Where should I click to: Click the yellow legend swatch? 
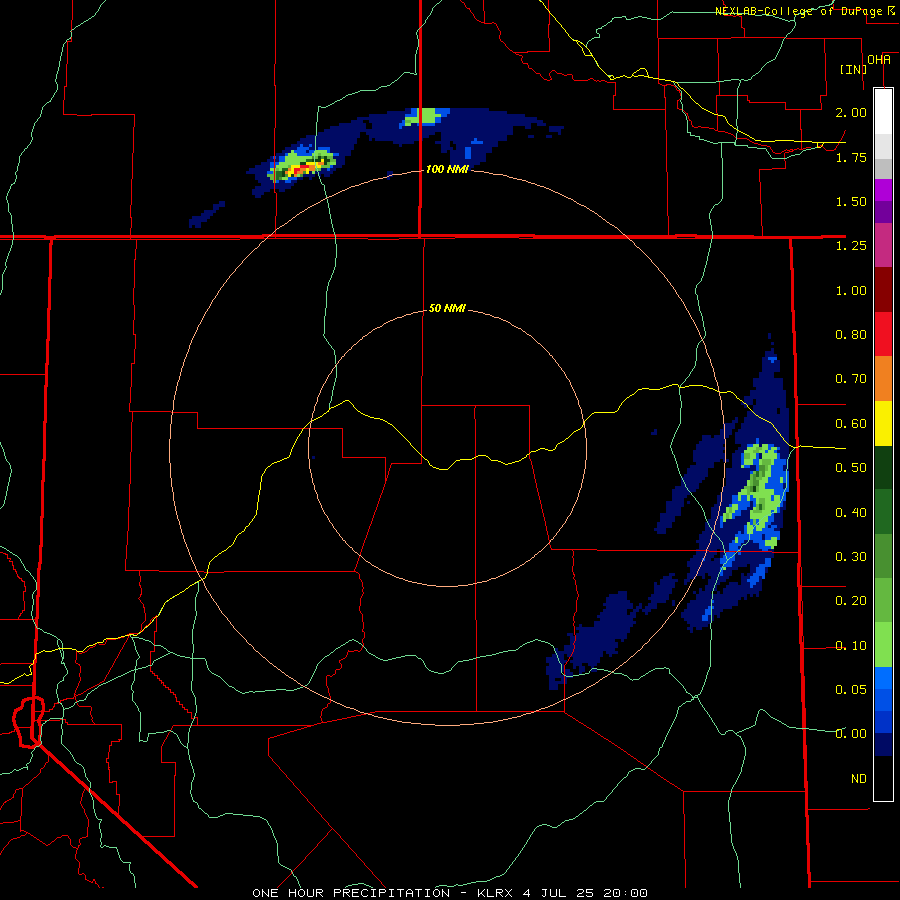tap(883, 424)
